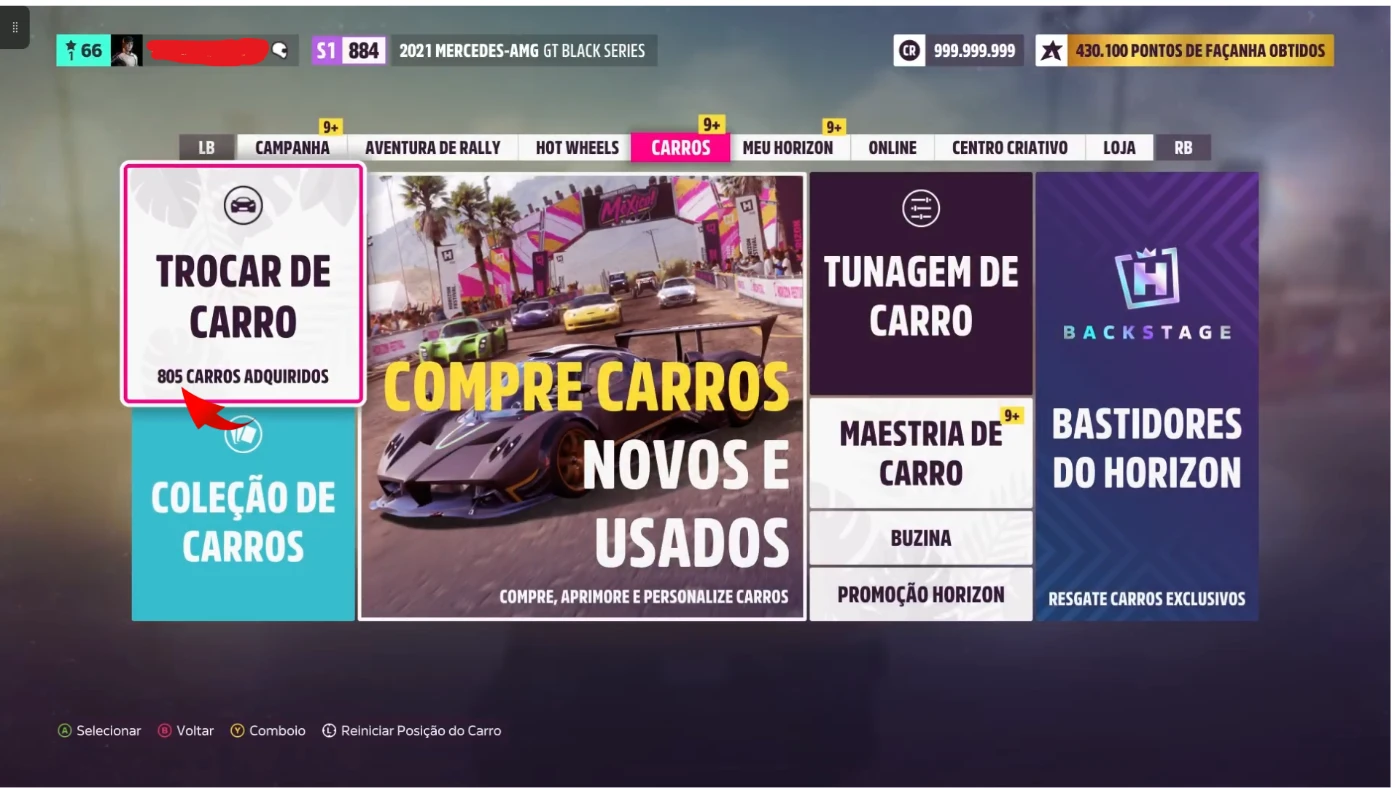Screen dimensions: 1400x788
Task: Click the RB bumper tab indicator
Action: click(x=1182, y=148)
